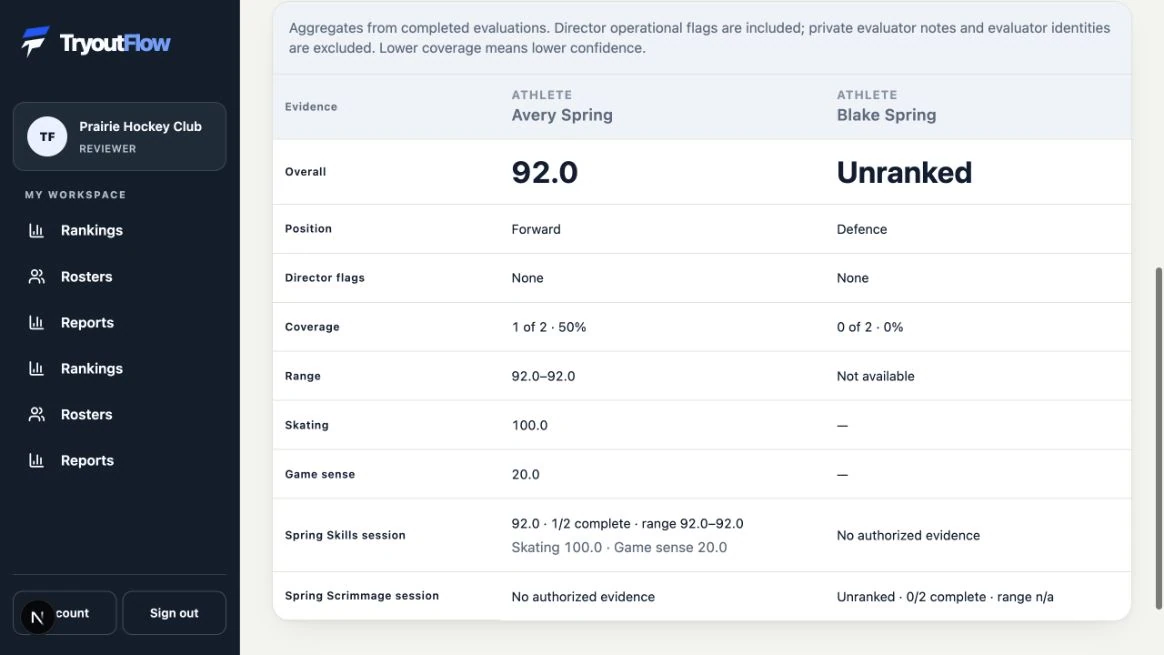The width and height of the screenshot is (1164, 655).
Task: Click the chart icon beside the bottom Reports
Action: (x=36, y=460)
